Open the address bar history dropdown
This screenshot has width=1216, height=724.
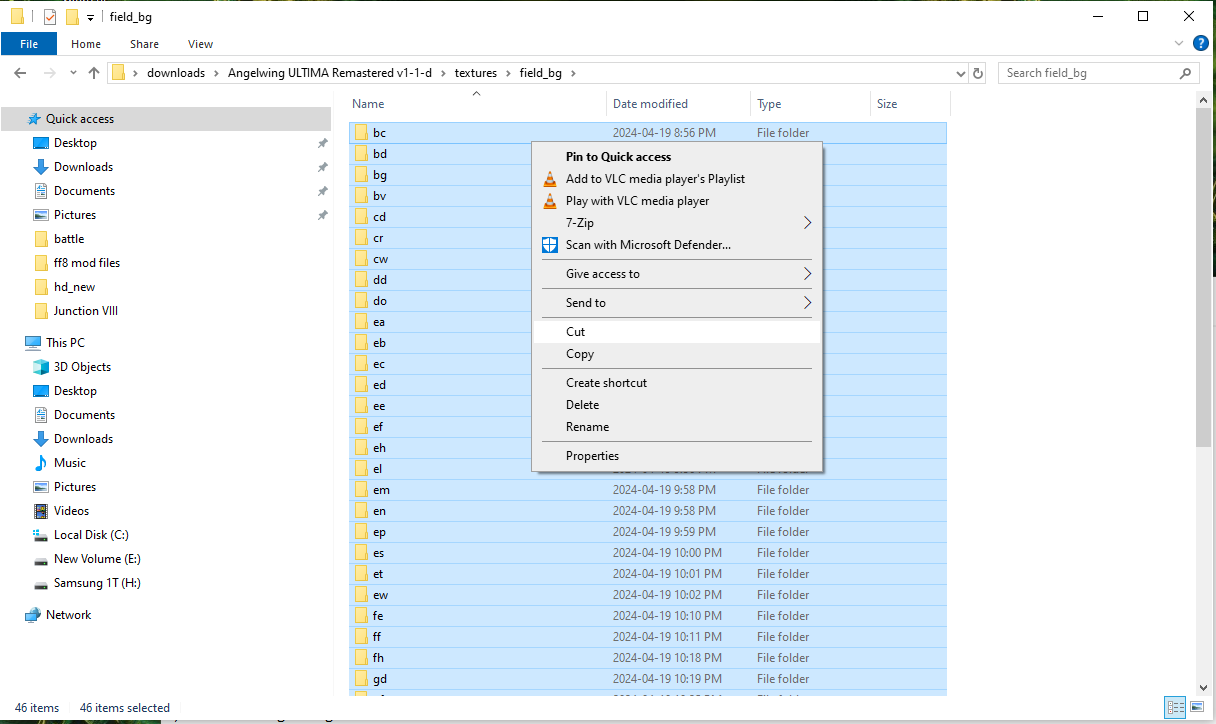click(961, 73)
